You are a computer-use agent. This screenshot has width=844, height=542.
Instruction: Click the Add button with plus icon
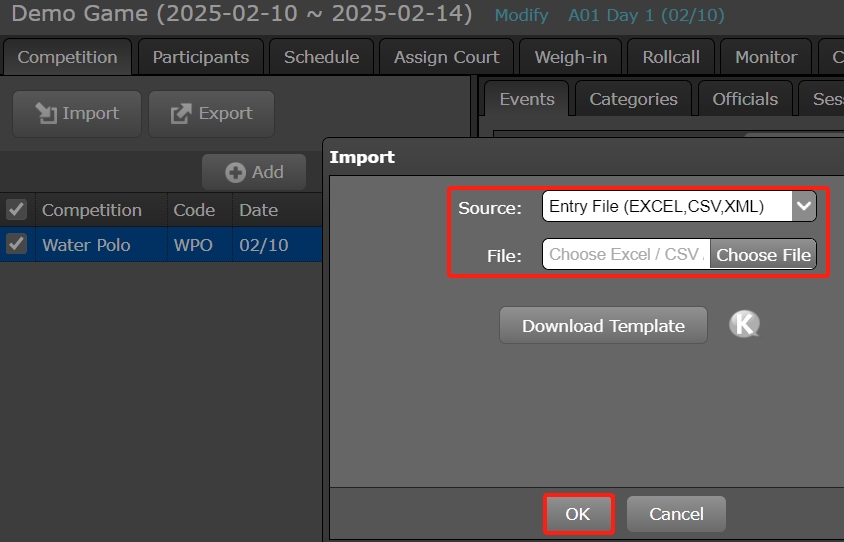[255, 172]
